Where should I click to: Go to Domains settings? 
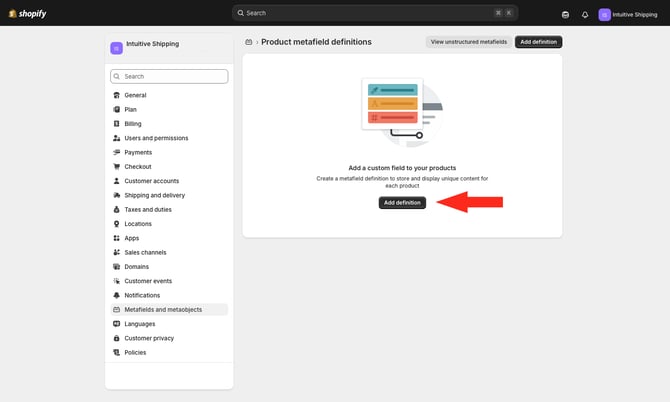click(169, 267)
